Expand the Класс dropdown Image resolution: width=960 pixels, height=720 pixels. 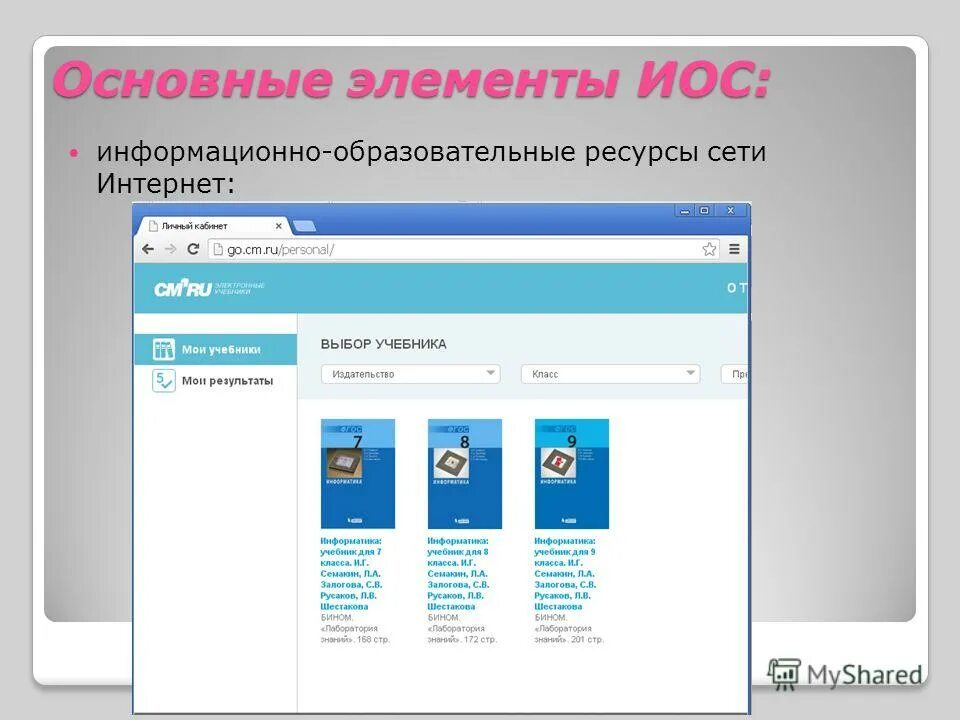coord(611,374)
